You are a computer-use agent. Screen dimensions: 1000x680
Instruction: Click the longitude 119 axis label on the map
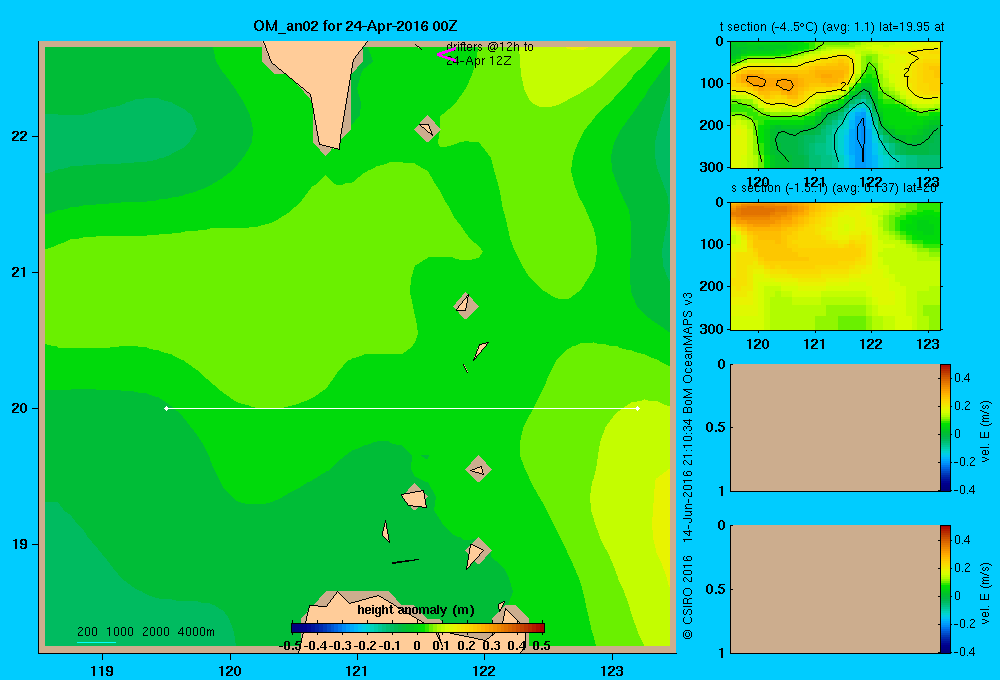coord(102,670)
